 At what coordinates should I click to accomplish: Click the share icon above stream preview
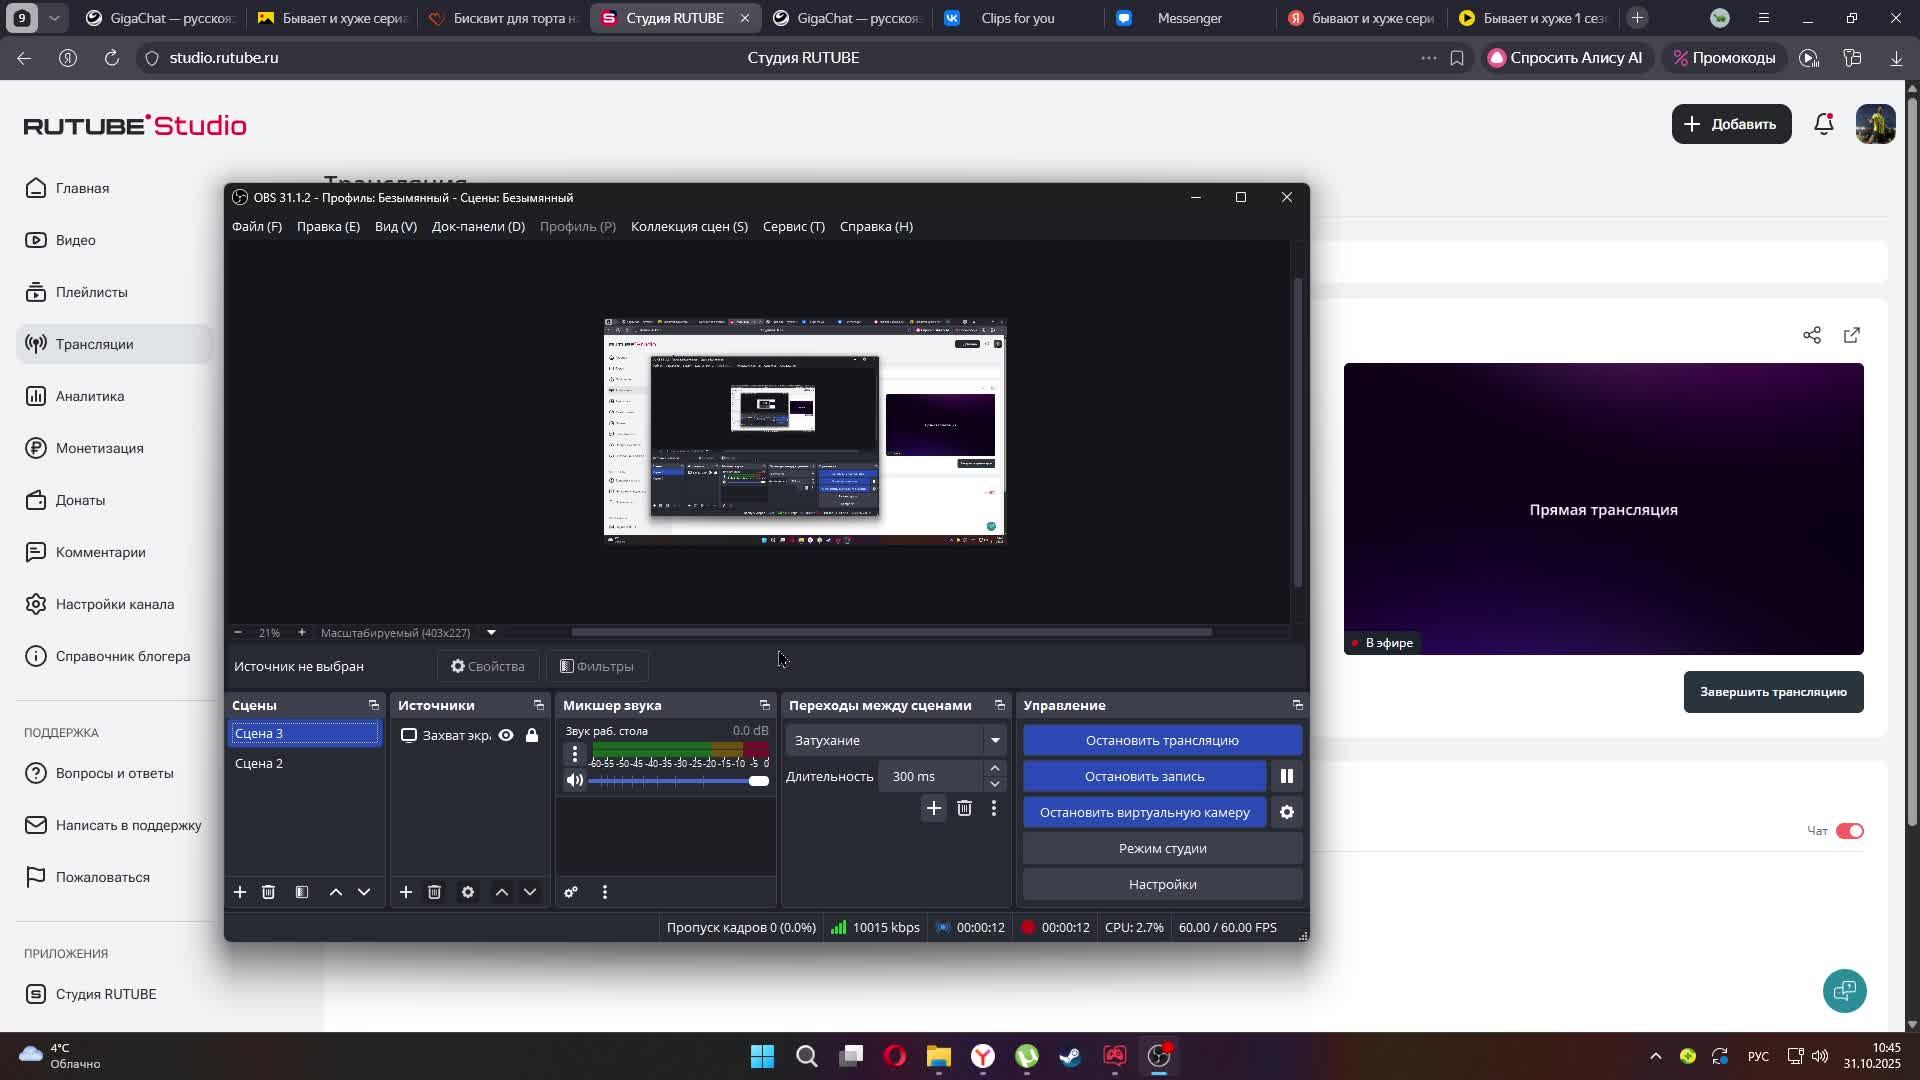tap(1811, 335)
